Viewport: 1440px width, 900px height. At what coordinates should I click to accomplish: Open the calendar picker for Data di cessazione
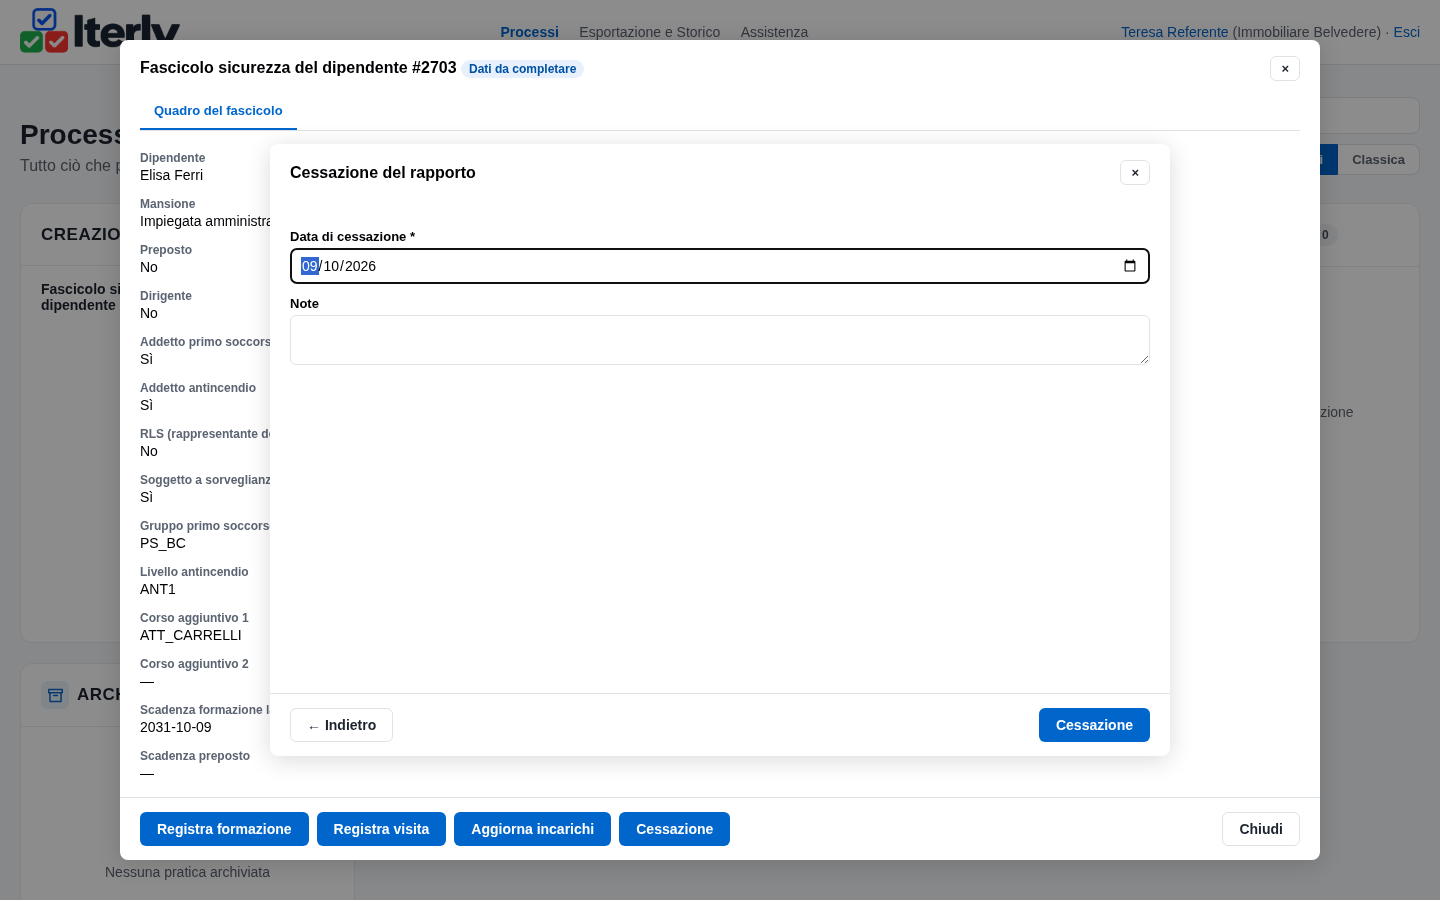tap(1130, 266)
